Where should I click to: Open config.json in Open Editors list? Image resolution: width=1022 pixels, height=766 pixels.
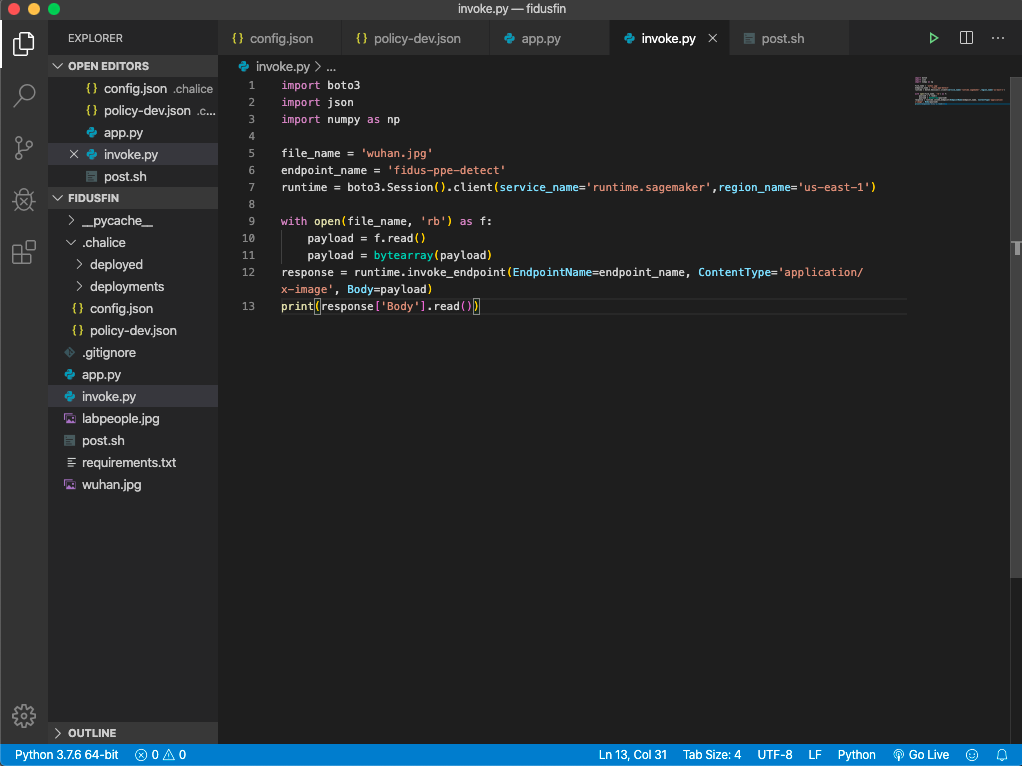coord(133,89)
